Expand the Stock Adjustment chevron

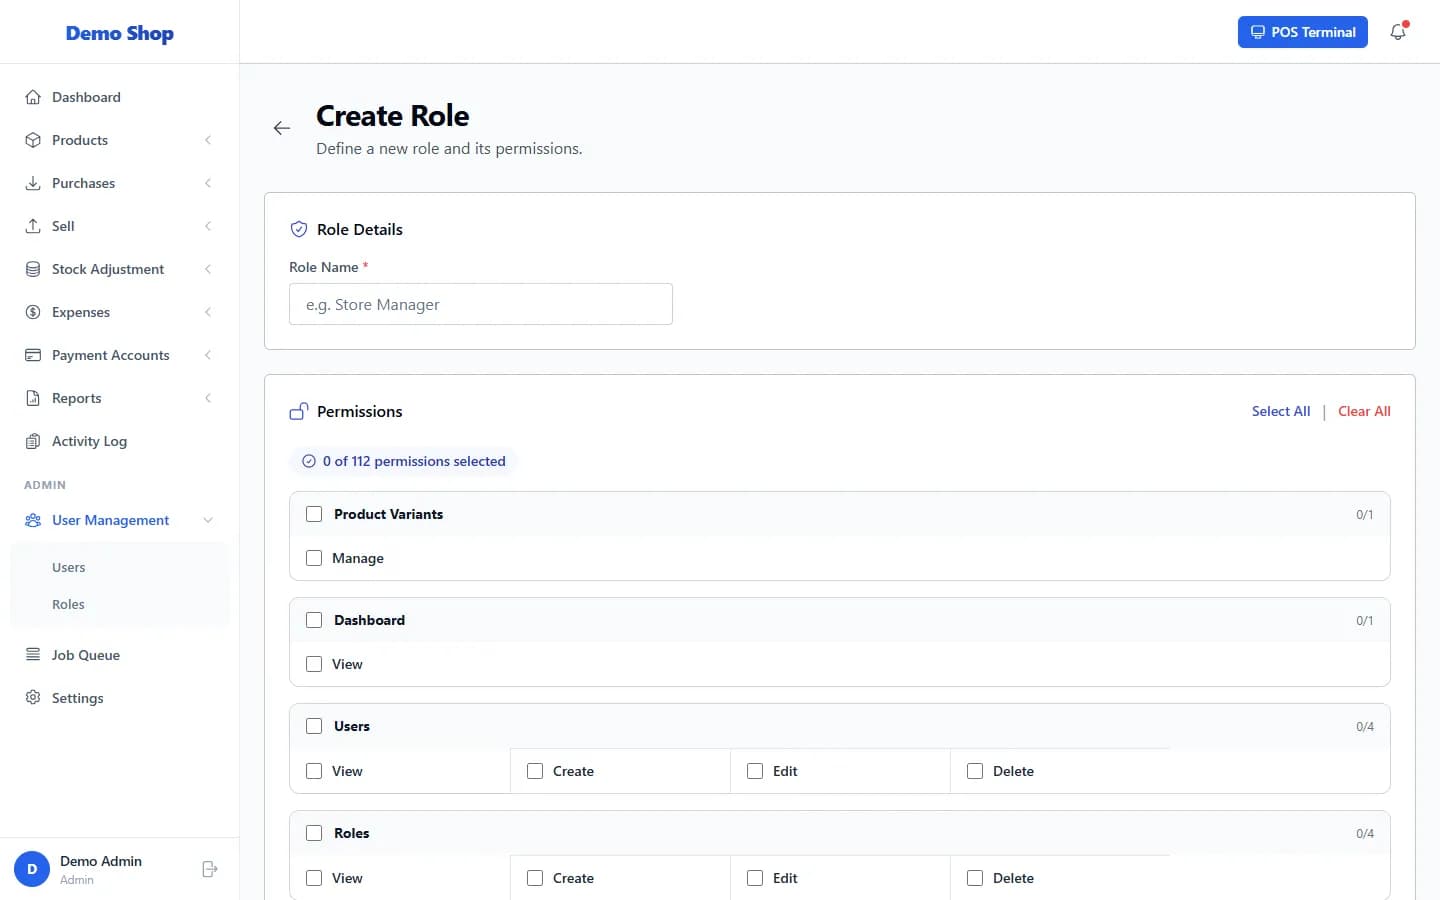click(208, 269)
